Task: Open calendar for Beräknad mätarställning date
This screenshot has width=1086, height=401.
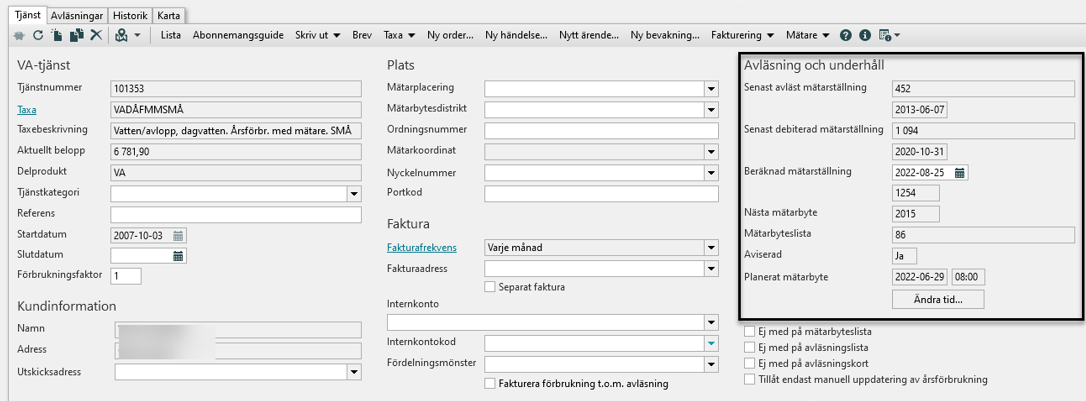Action: coord(960,172)
